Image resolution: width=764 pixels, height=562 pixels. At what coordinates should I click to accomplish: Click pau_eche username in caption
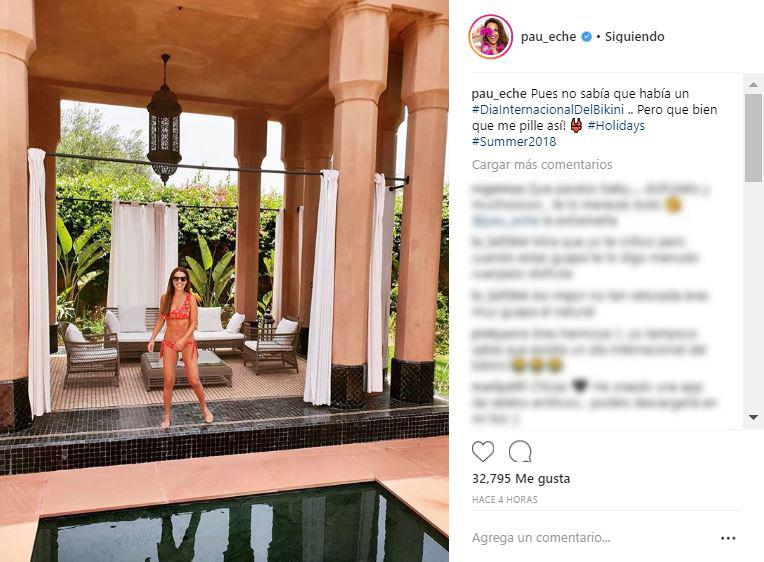coord(499,94)
